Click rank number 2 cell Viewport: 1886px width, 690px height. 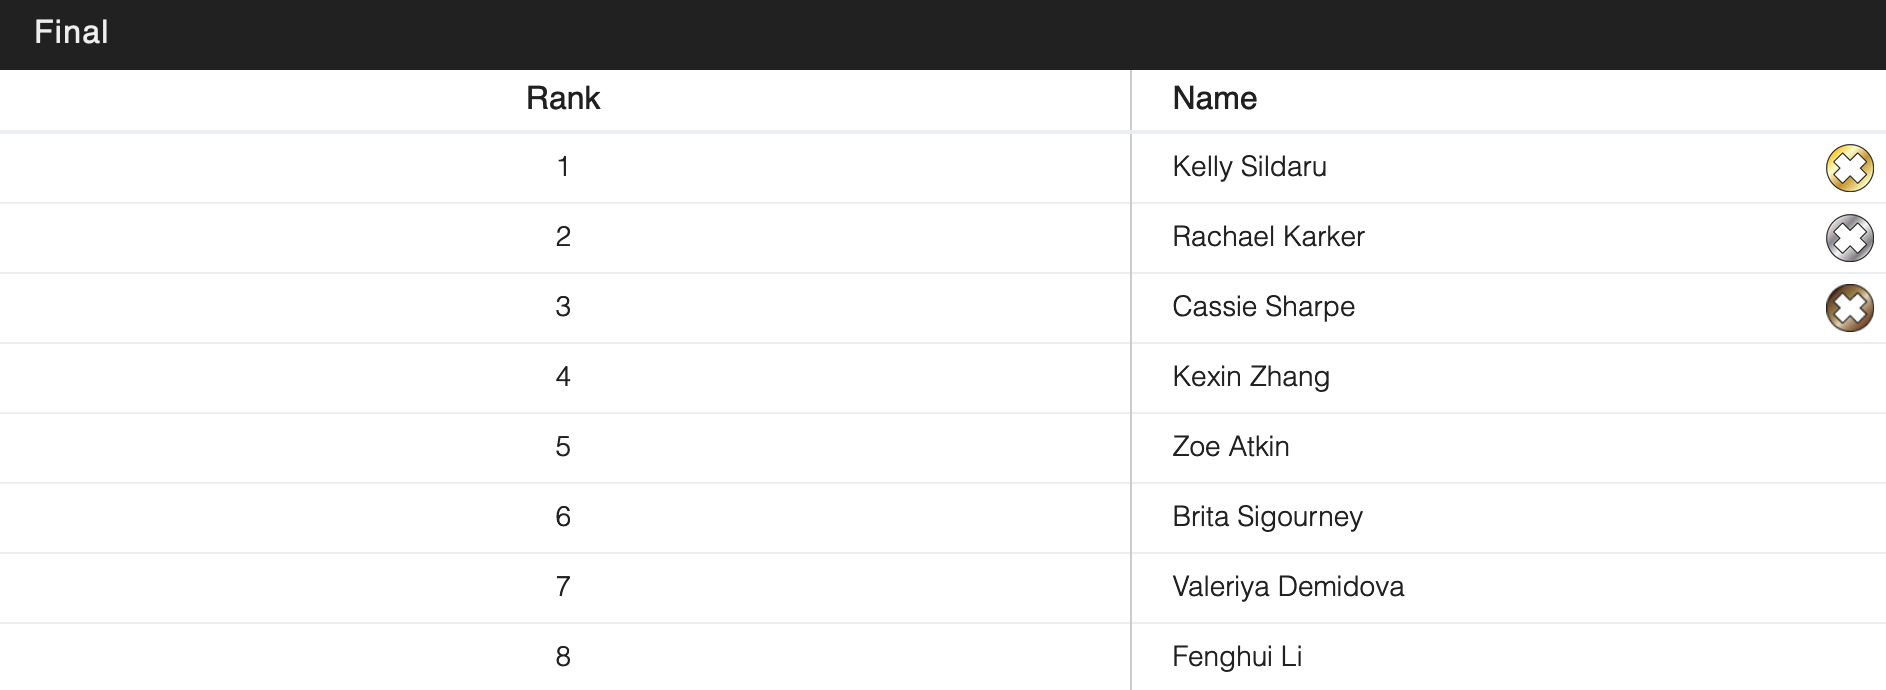563,237
